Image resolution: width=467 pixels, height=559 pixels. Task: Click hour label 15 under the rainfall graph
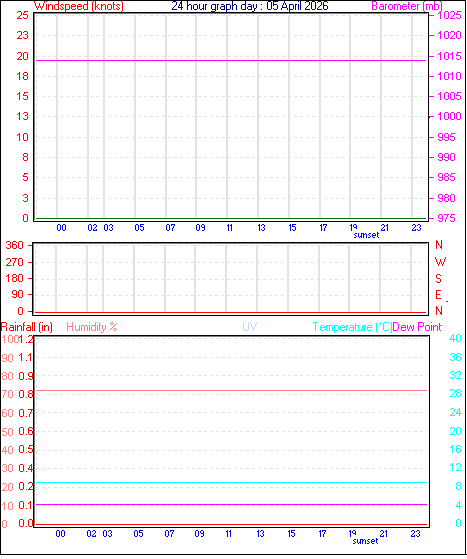click(x=291, y=534)
